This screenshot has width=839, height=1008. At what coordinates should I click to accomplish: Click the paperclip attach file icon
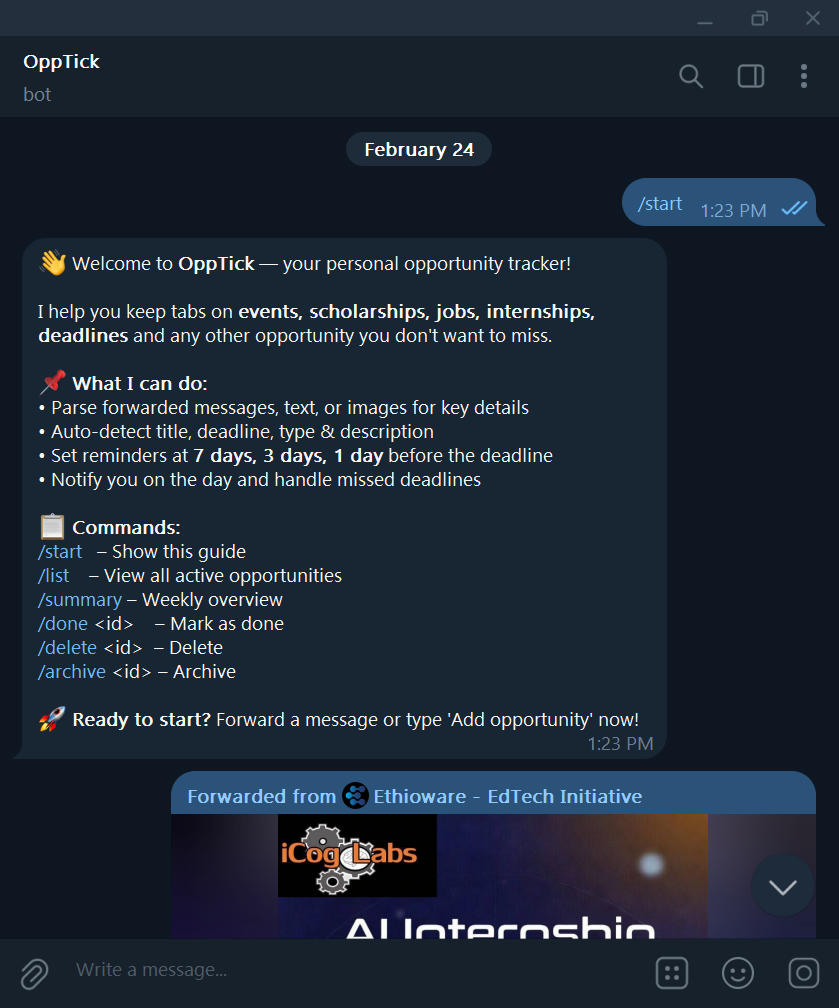point(34,973)
